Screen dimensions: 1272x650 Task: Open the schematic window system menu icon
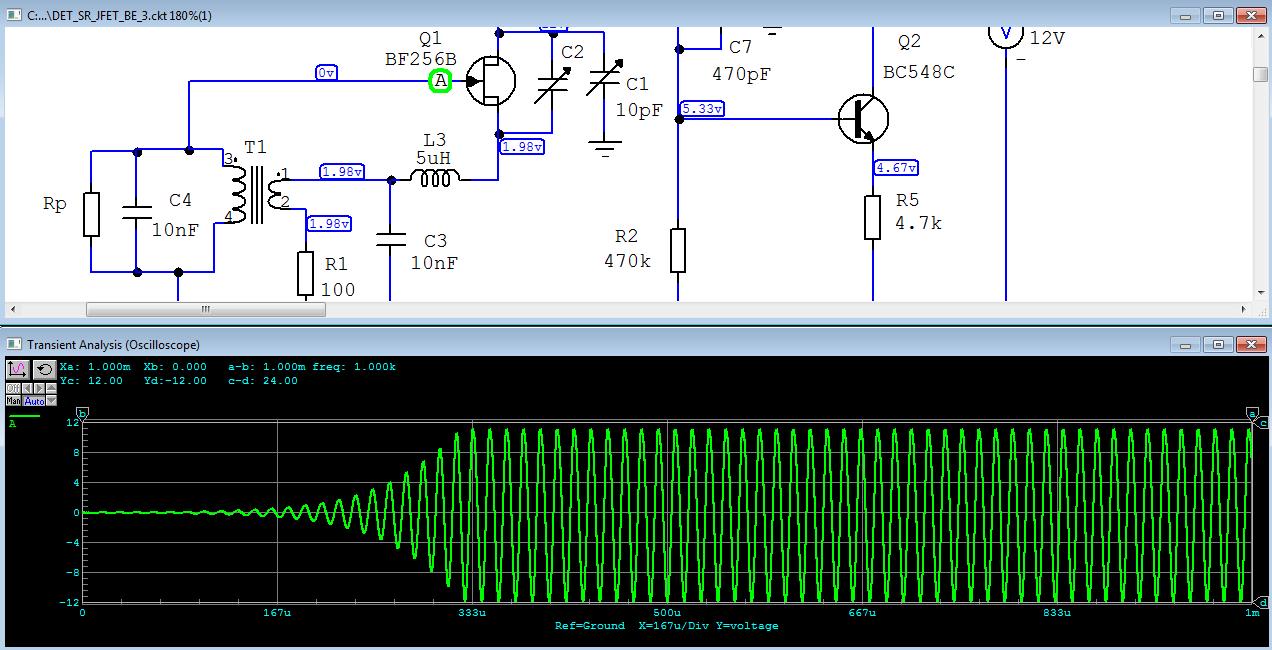pyautogui.click(x=13, y=15)
